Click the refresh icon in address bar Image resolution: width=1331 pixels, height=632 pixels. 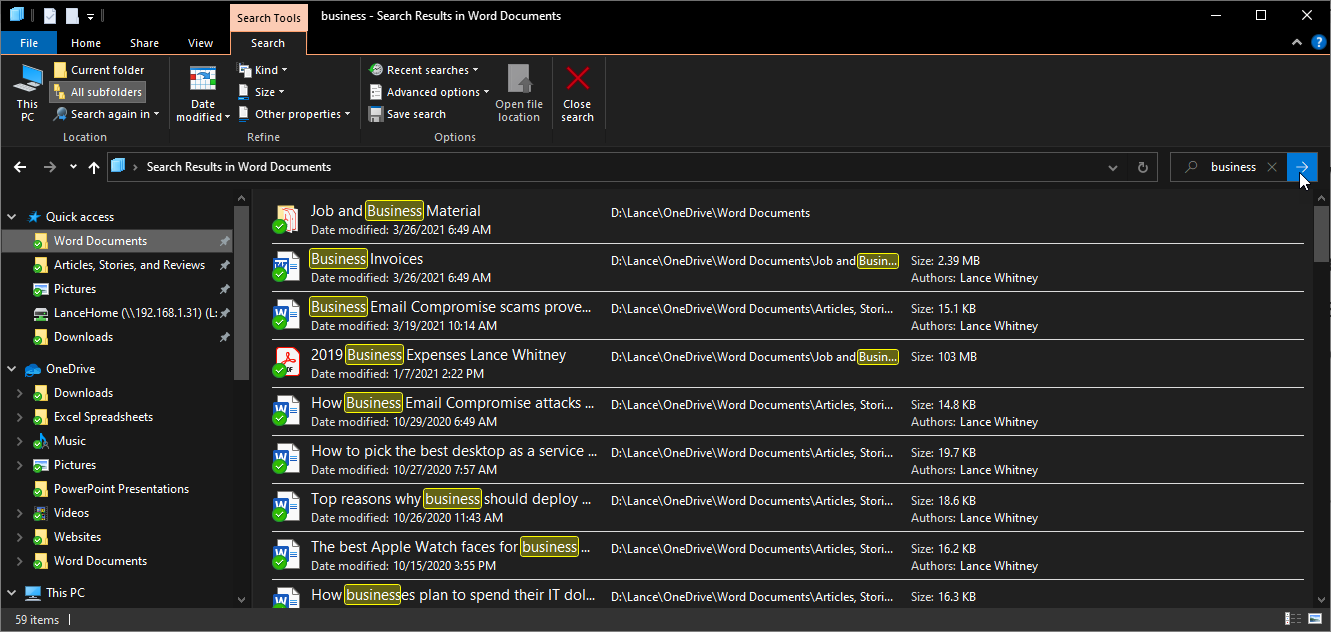click(x=1142, y=167)
